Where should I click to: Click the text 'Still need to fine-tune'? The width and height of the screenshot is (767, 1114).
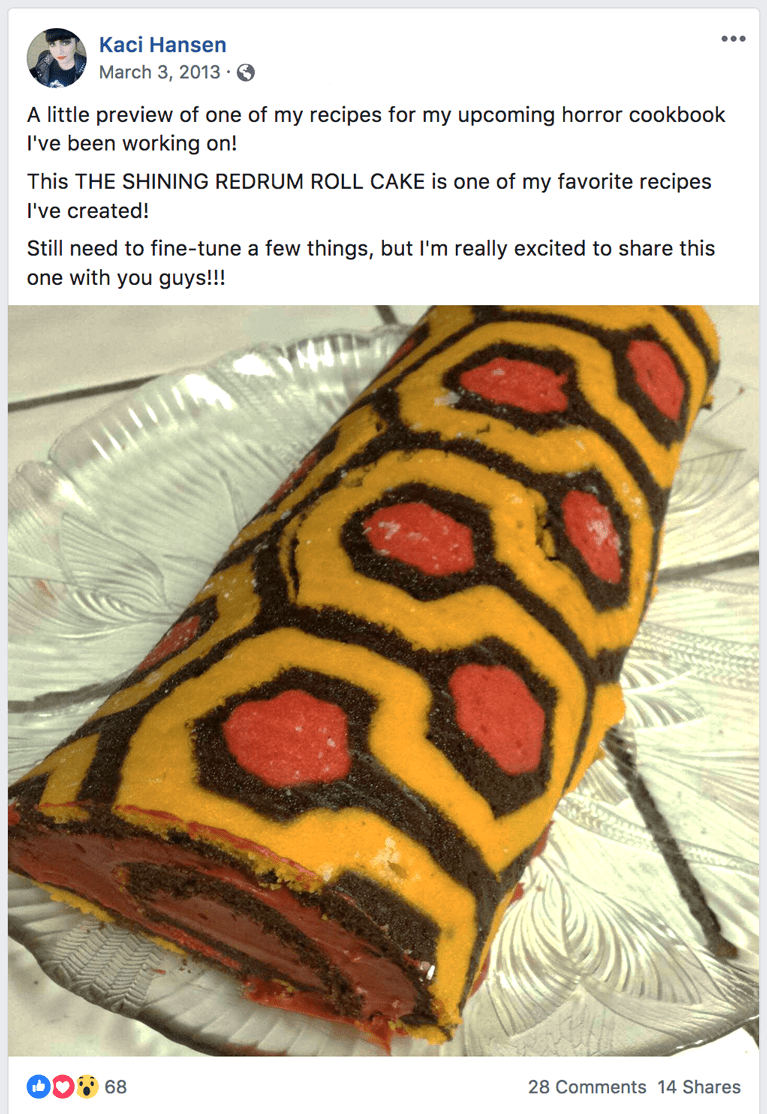134,249
